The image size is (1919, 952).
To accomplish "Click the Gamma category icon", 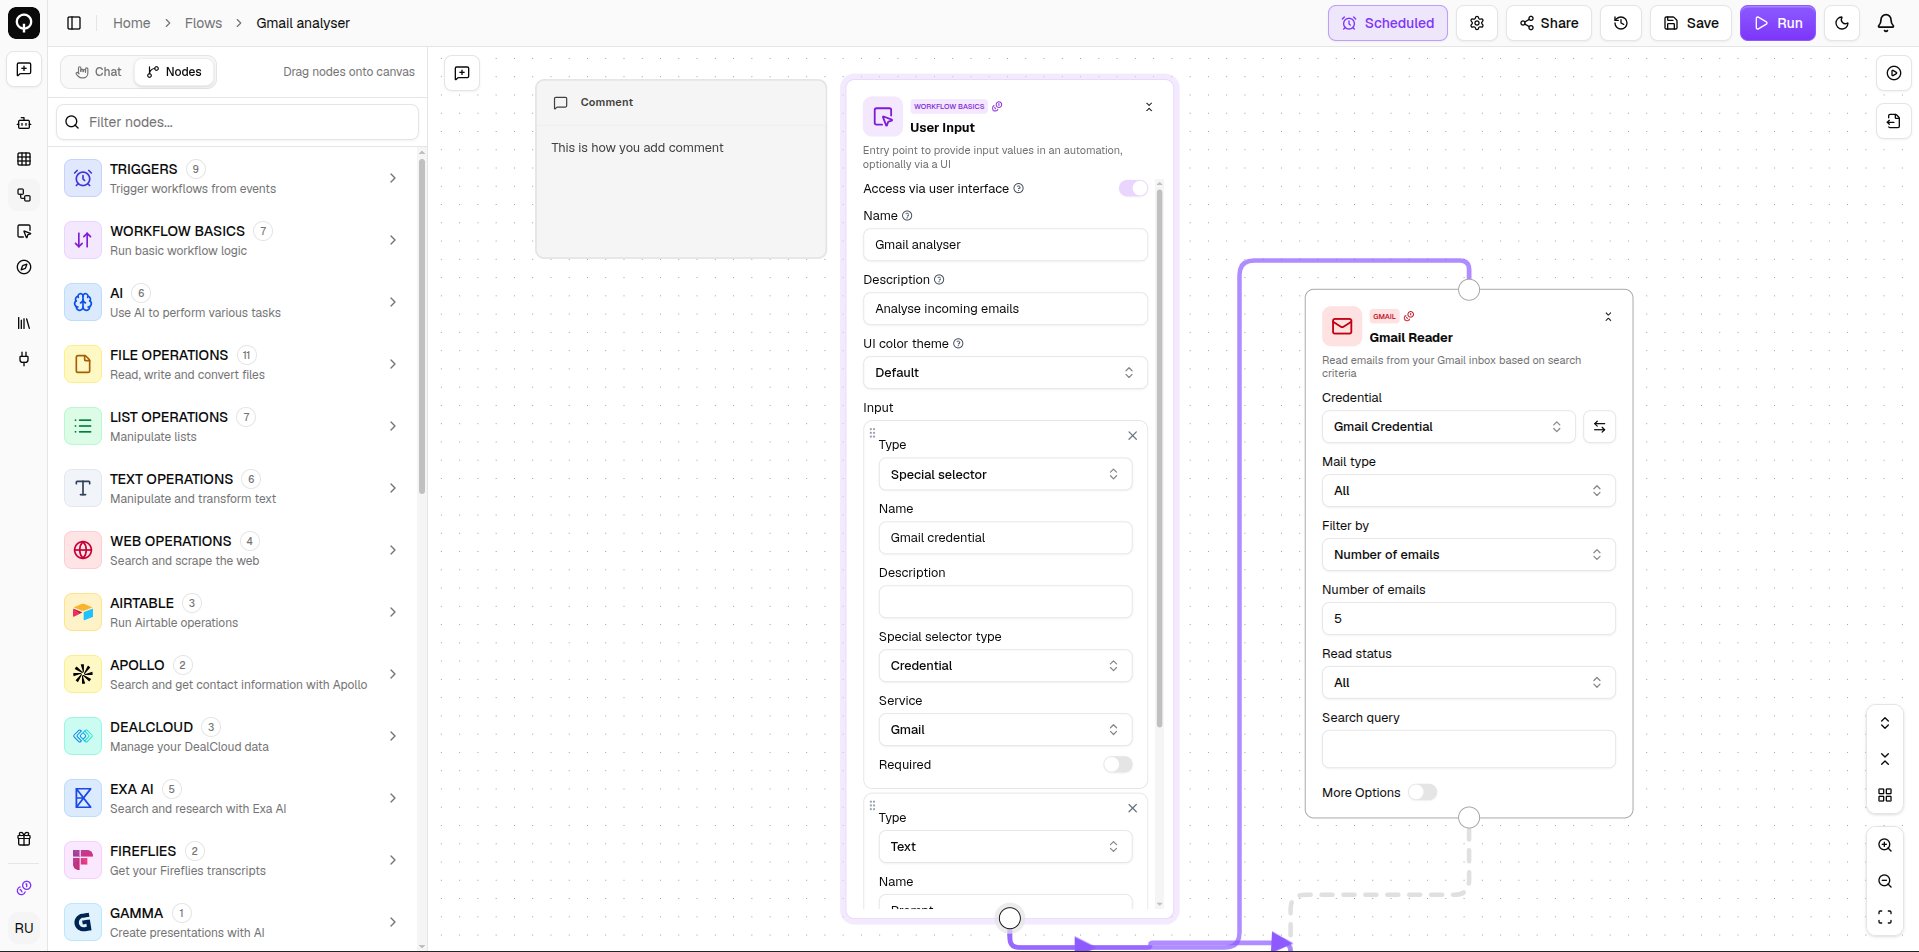I will click(x=83, y=922).
